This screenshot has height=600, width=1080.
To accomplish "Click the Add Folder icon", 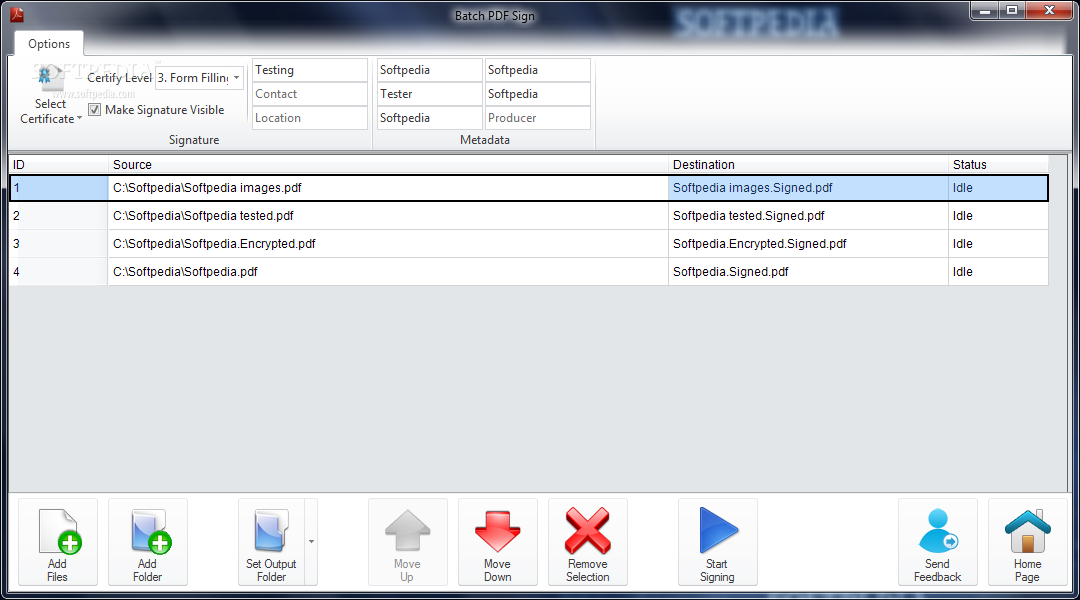I will 150,531.
